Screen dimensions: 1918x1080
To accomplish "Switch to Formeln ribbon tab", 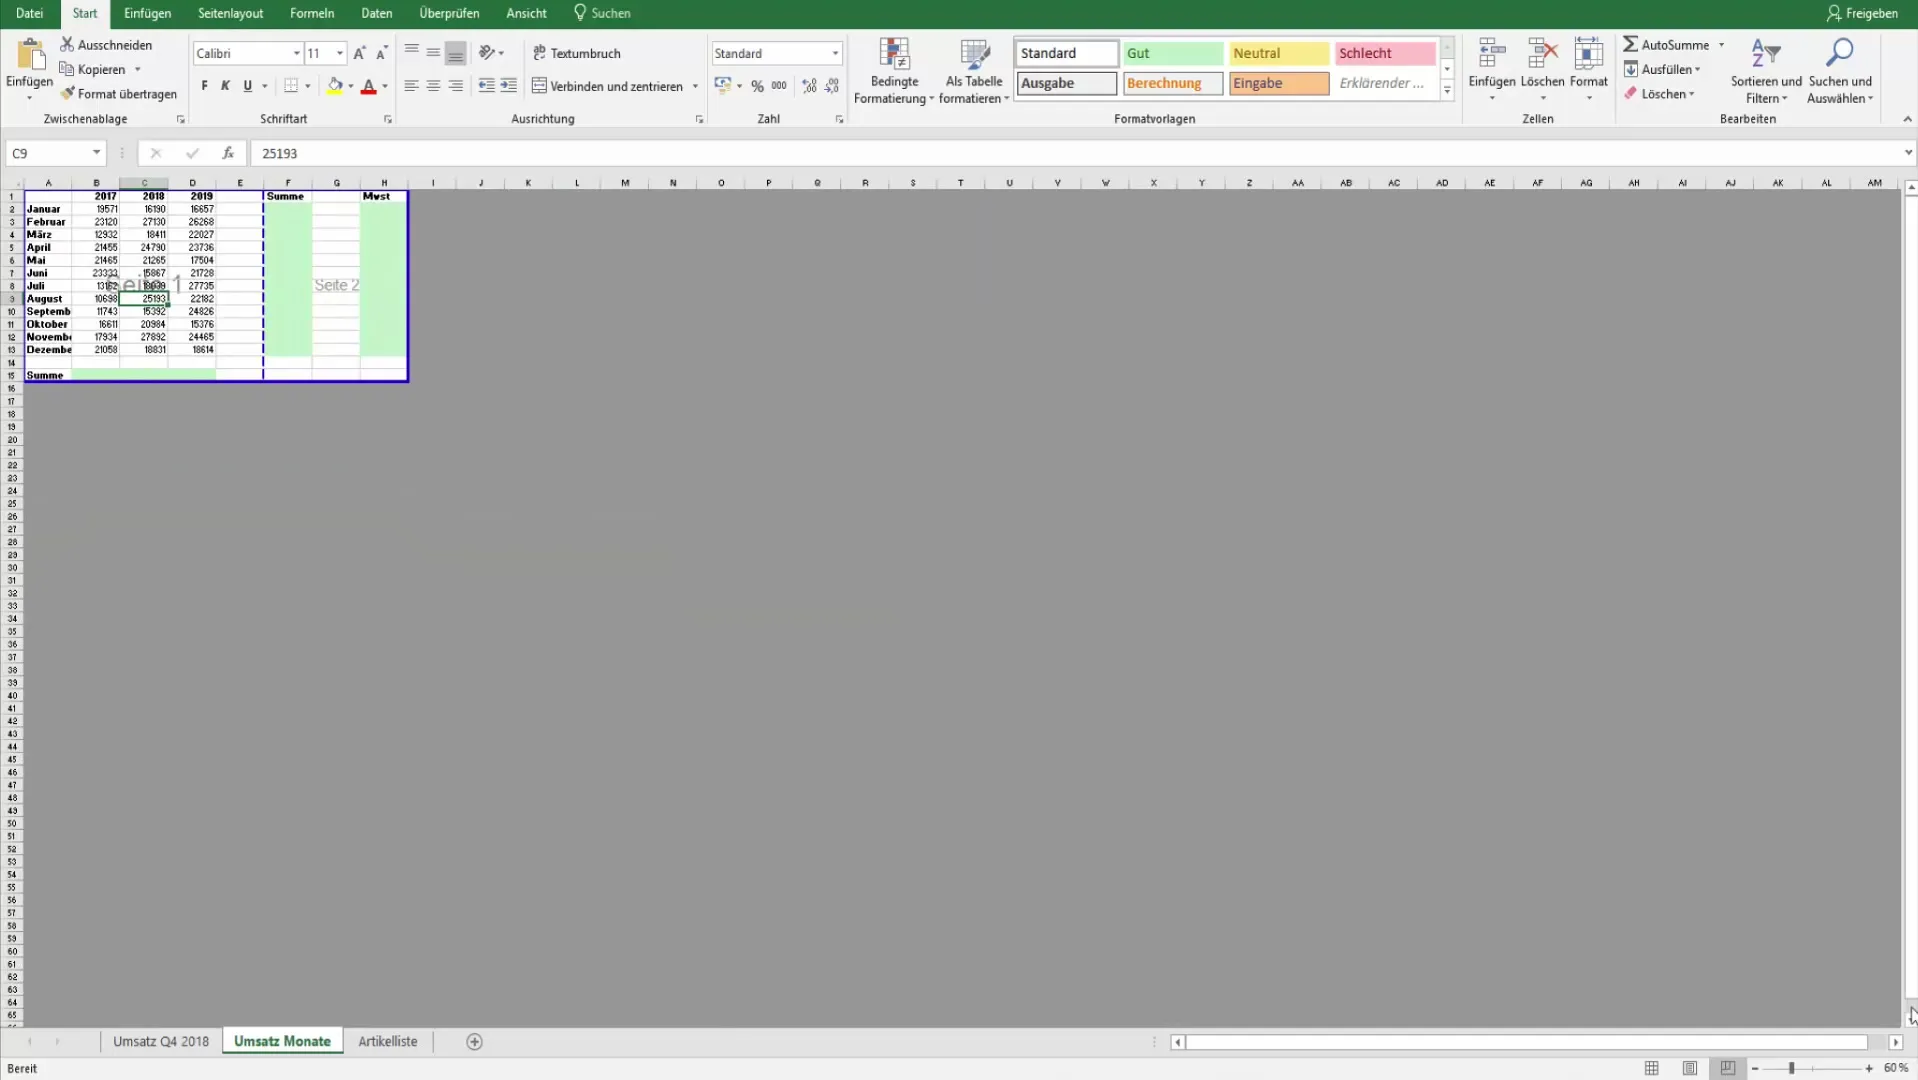I will [312, 13].
